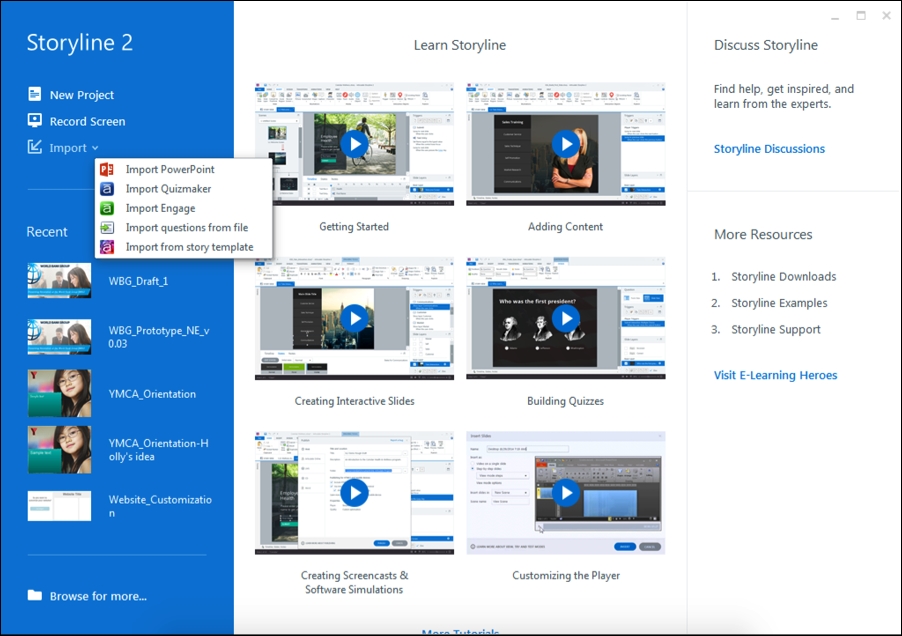Image resolution: width=902 pixels, height=636 pixels.
Task: Minimize the Storyline window
Action: pos(835,17)
